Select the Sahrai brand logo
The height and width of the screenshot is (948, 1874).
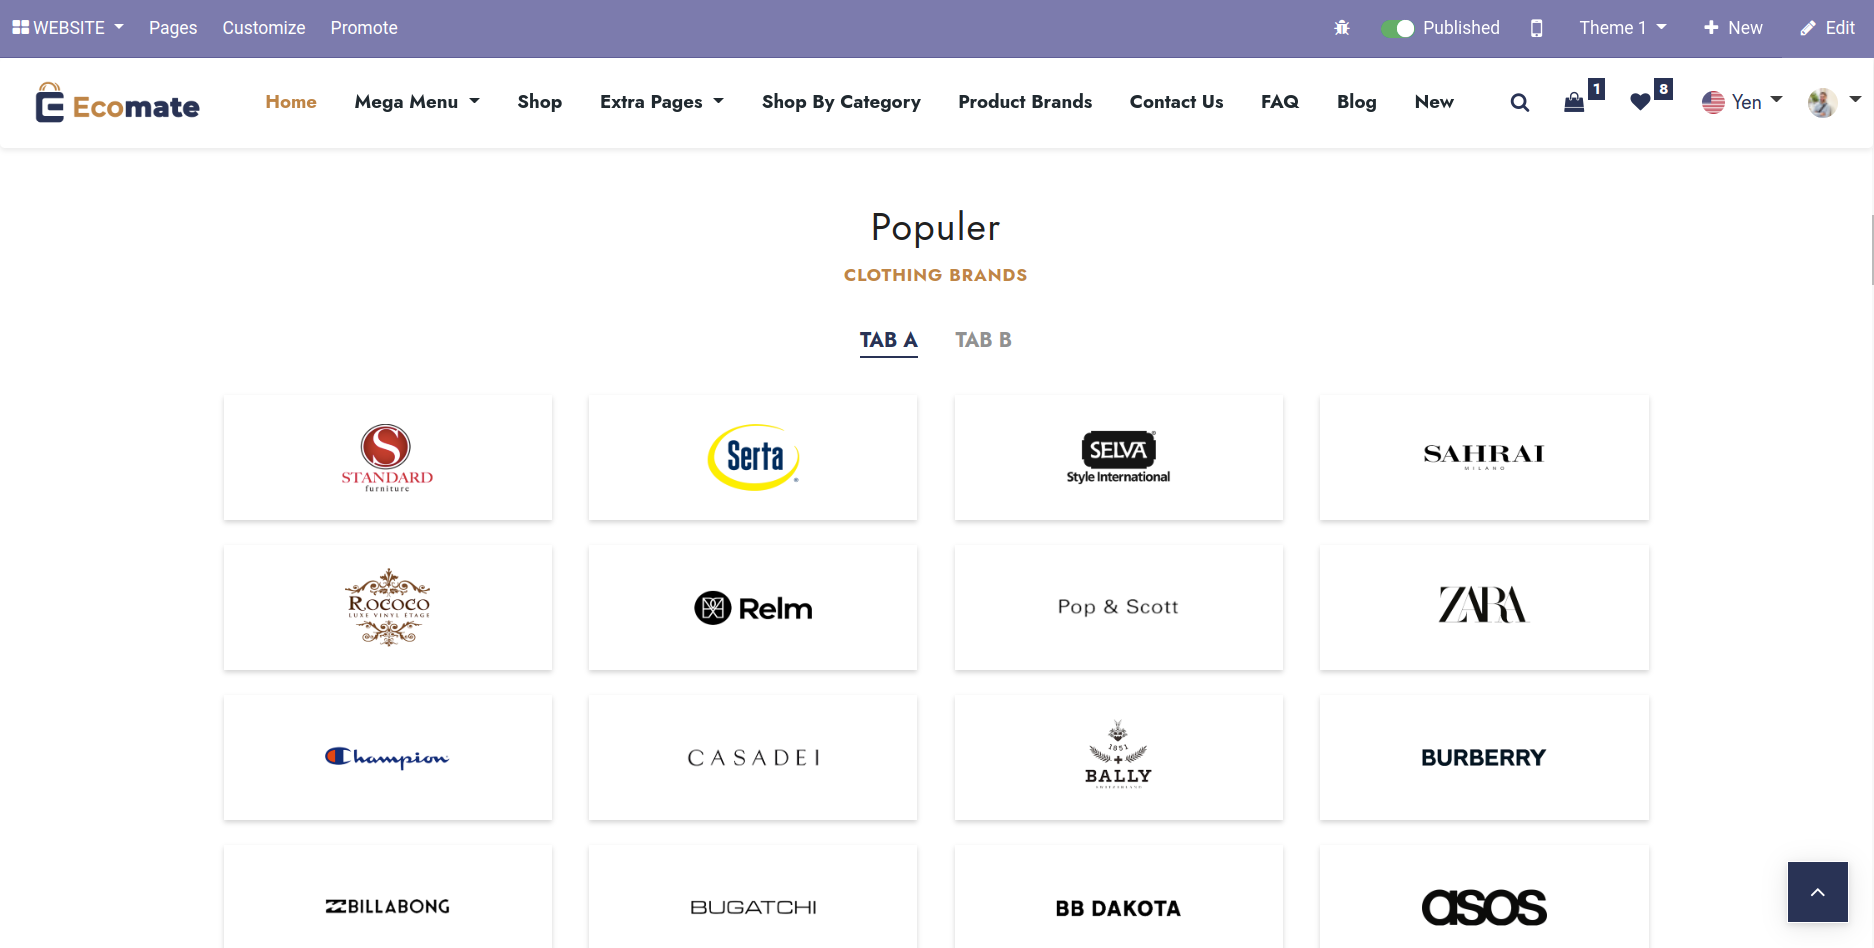pos(1484,458)
